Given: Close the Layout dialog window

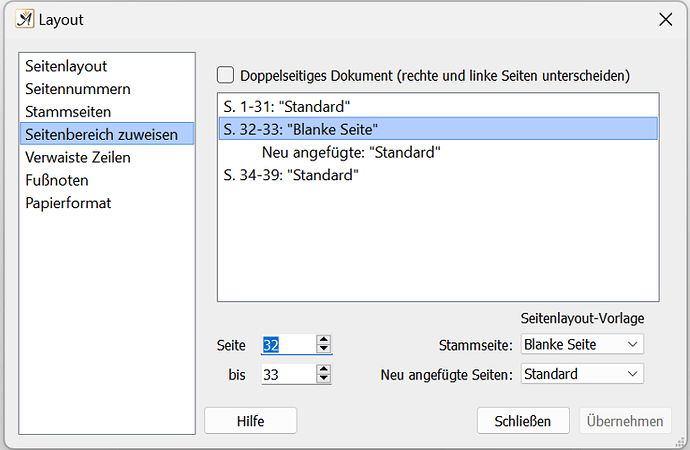Looking at the screenshot, I should click(x=665, y=19).
